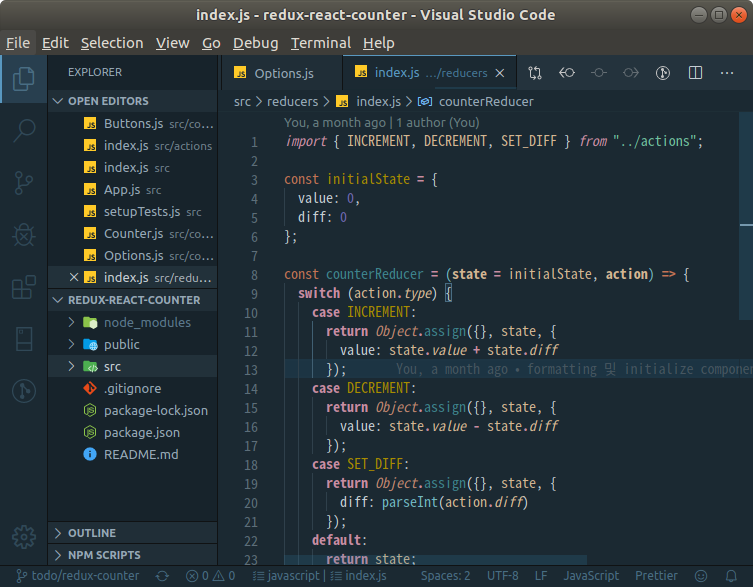The image size is (753, 587).
Task: Open the GitLens view in activity bar
Action: point(24,391)
